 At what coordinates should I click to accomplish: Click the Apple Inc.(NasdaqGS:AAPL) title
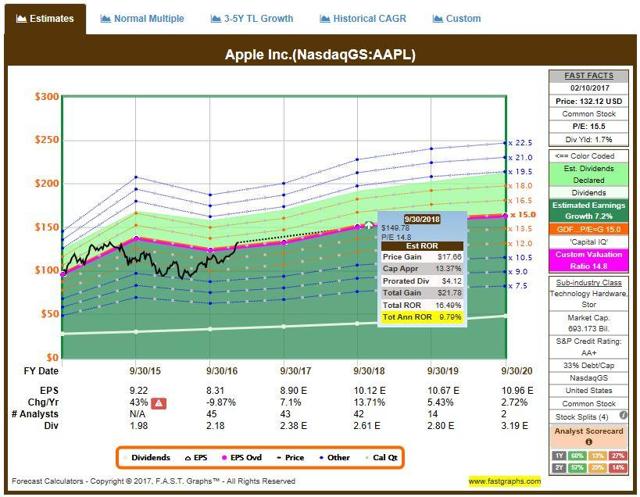320,54
